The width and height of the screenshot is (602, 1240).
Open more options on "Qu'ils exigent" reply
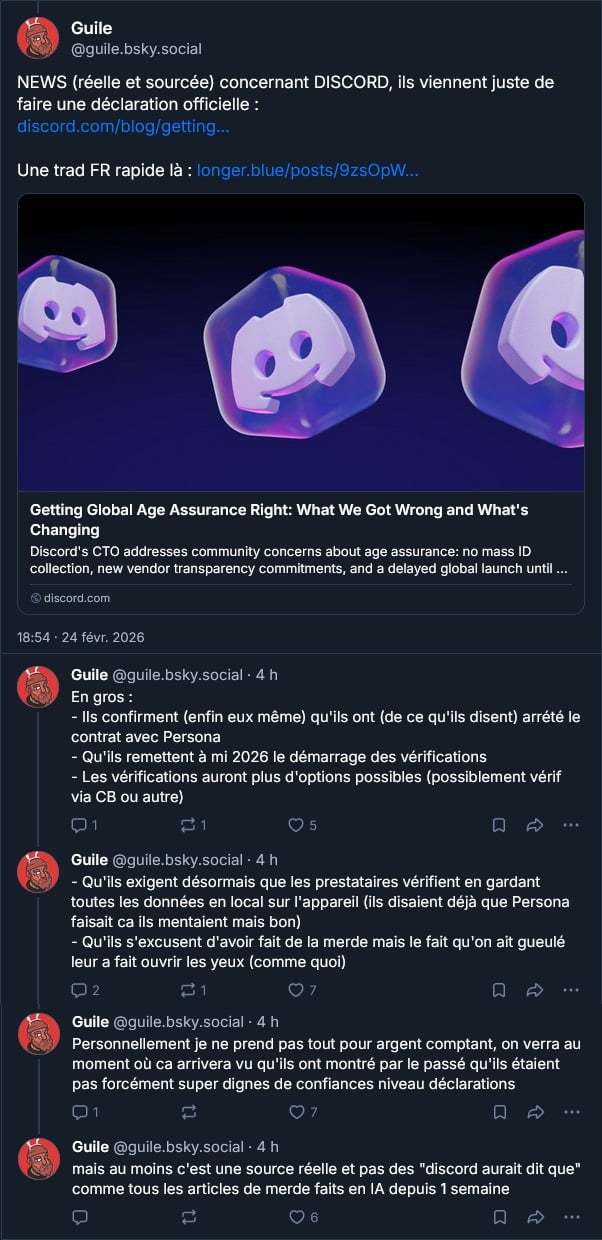click(x=571, y=990)
